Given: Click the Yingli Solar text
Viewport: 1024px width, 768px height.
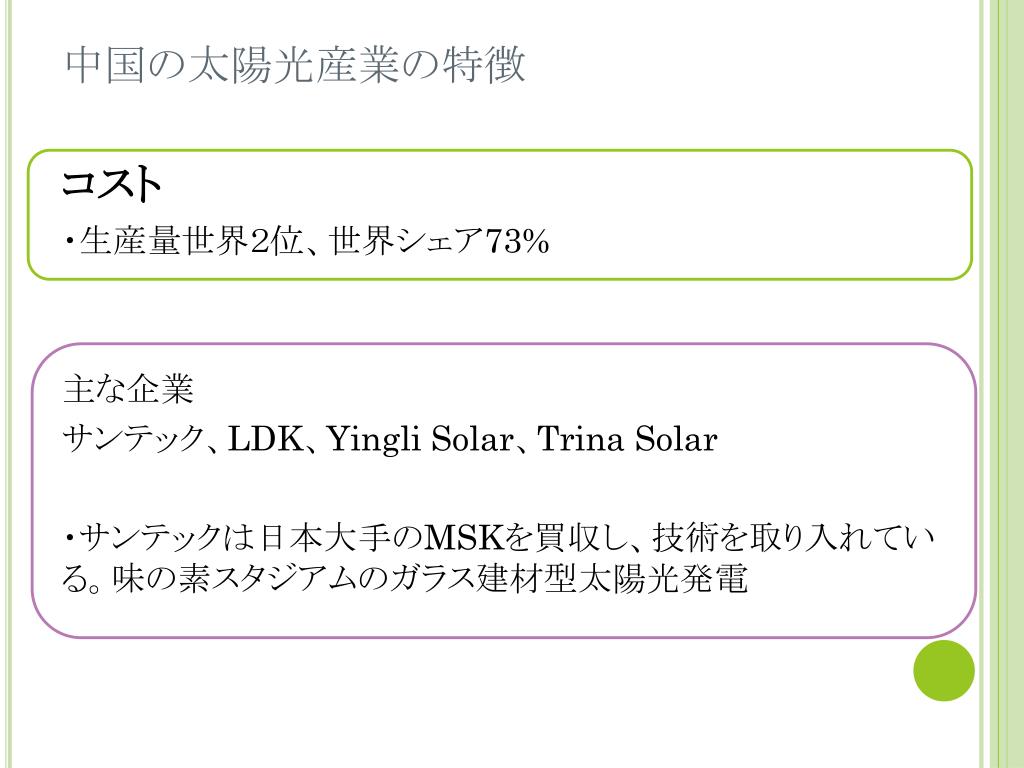Looking at the screenshot, I should pyautogui.click(x=419, y=438).
